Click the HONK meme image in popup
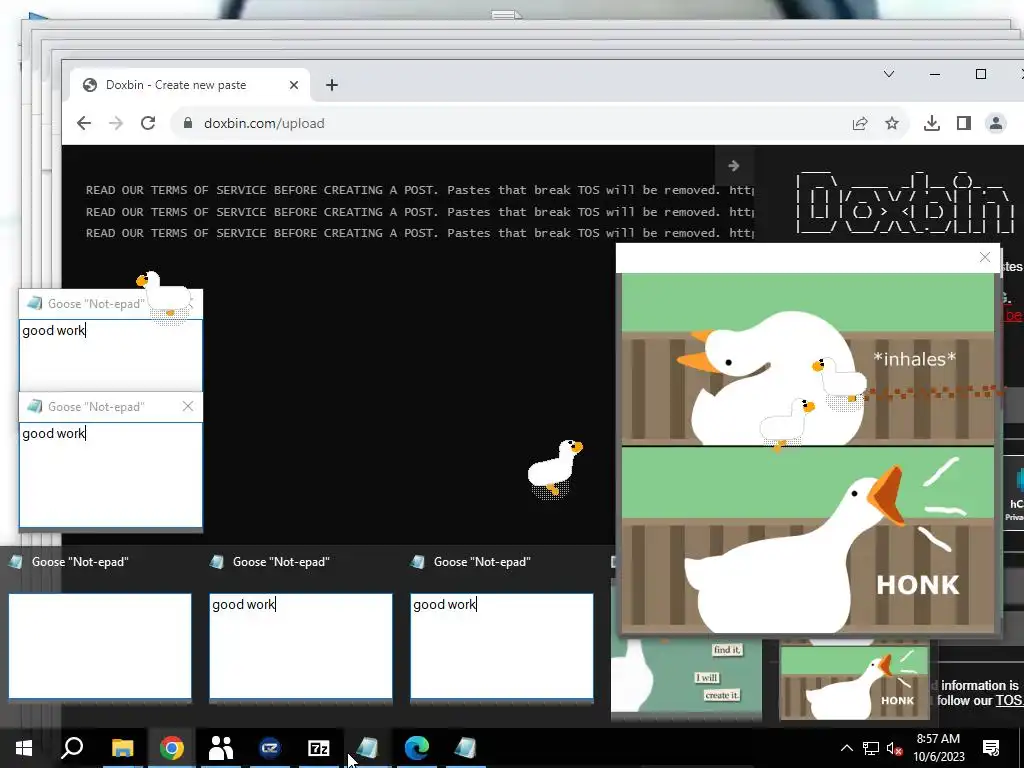 point(808,453)
